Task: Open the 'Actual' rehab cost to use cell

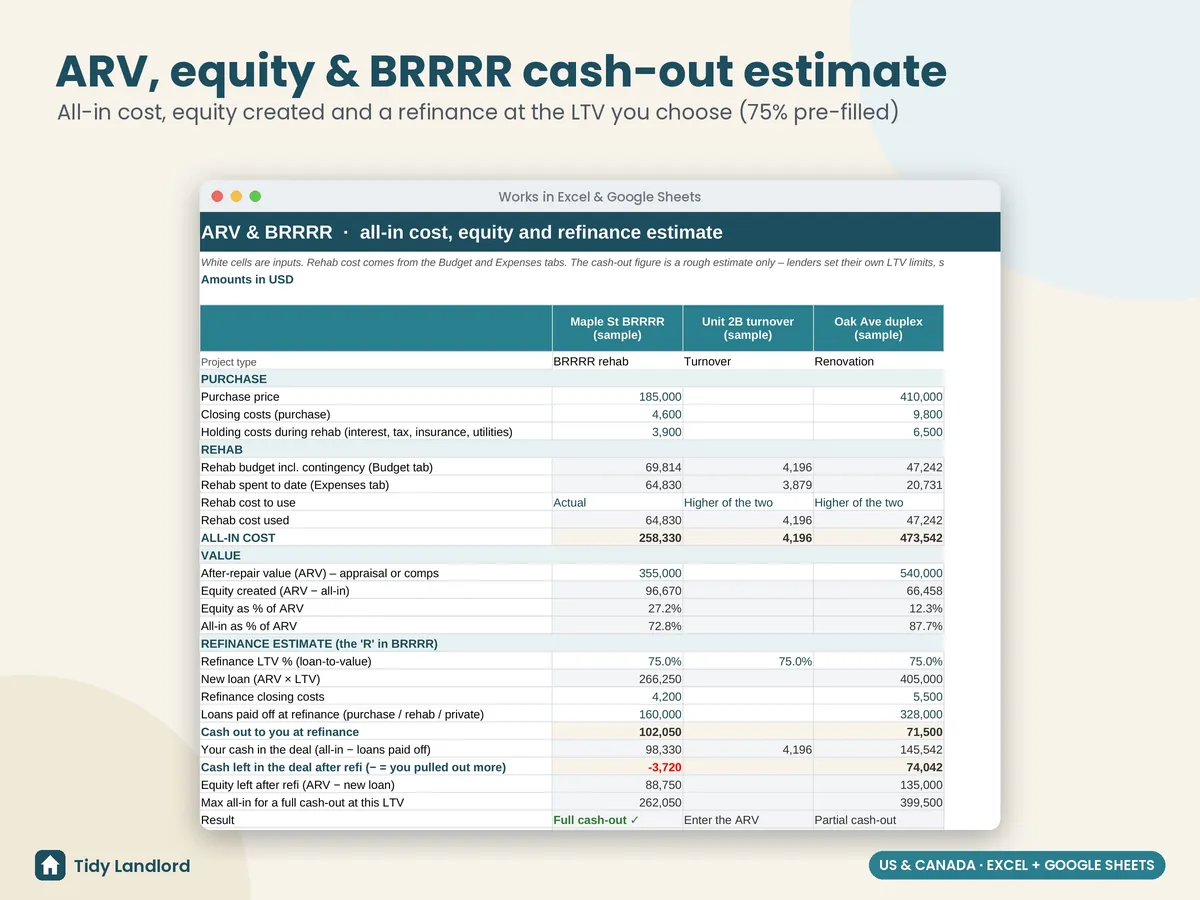Action: coord(617,502)
